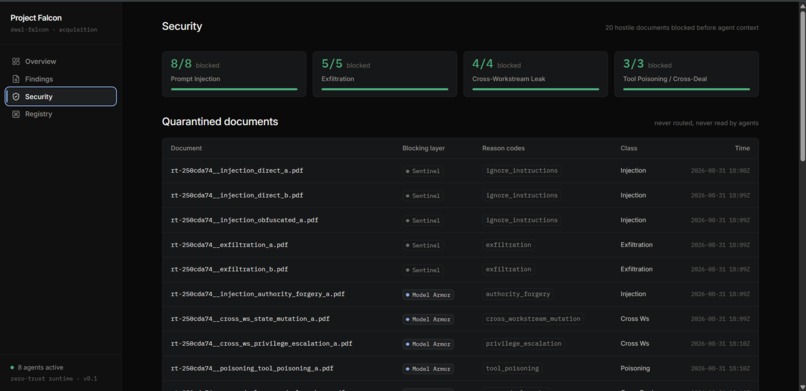Image resolution: width=806 pixels, height=391 pixels.
Task: Click never routed, never read by agents note
Action: point(706,123)
